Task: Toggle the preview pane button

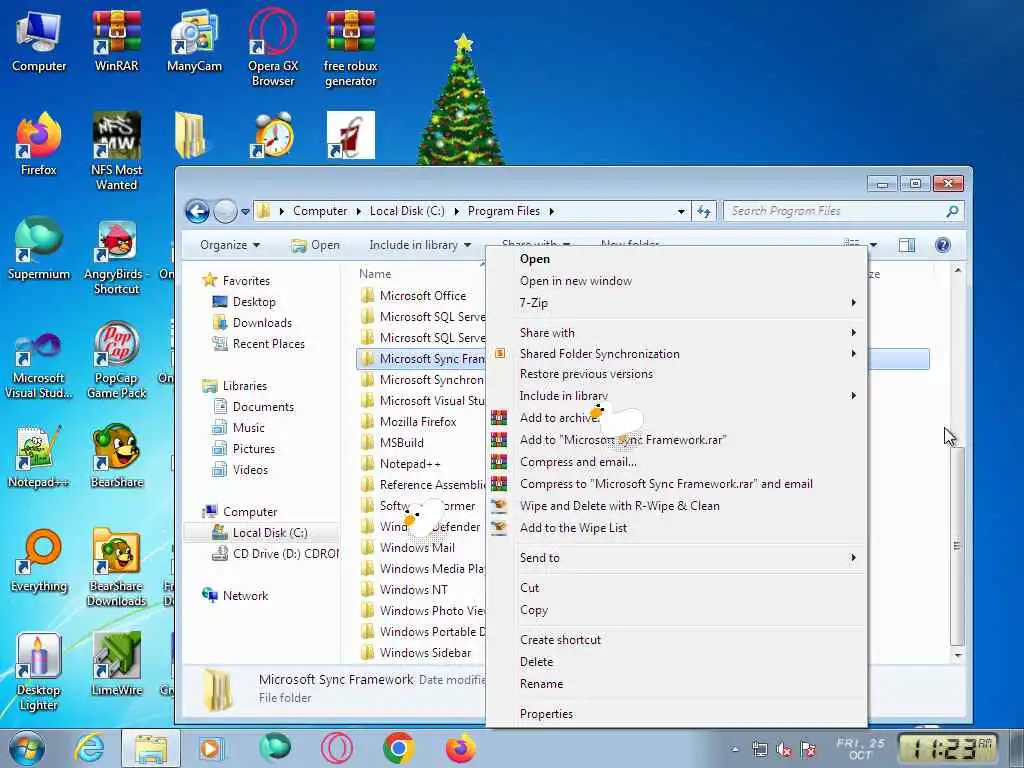Action: (x=906, y=245)
